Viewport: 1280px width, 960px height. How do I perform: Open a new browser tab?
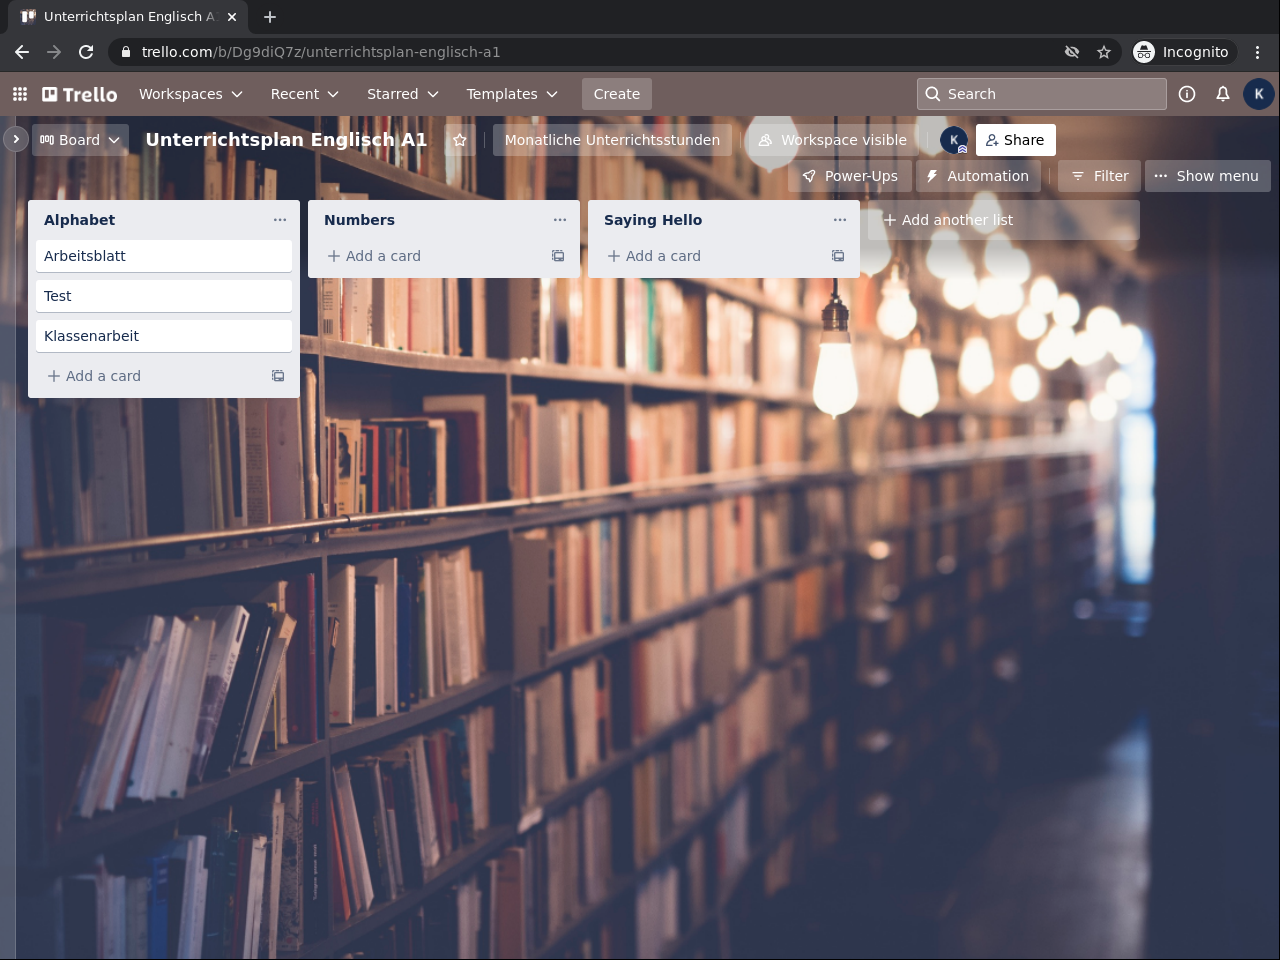pos(270,17)
